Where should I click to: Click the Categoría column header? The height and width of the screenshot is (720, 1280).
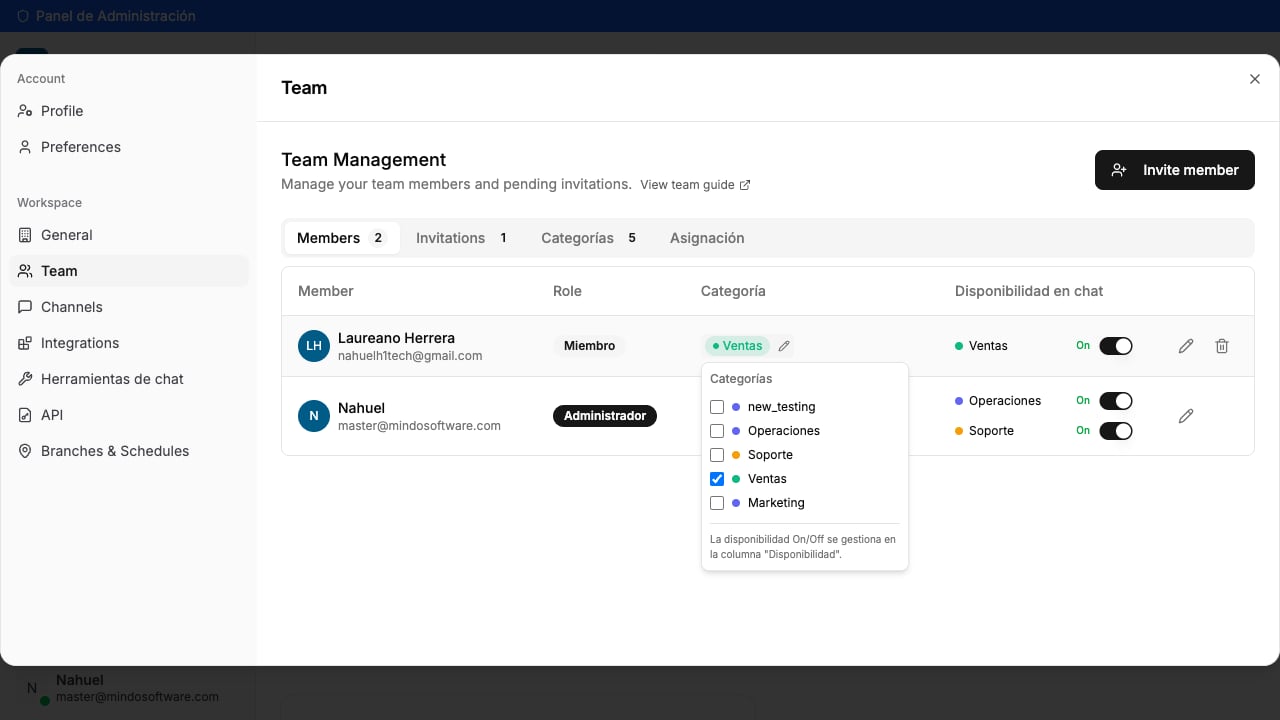coord(733,291)
